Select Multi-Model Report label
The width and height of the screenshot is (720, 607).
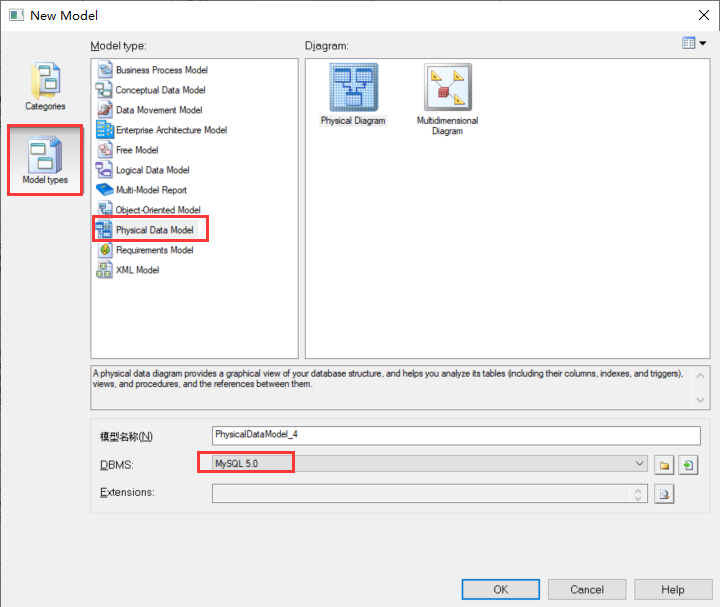[x=151, y=190]
